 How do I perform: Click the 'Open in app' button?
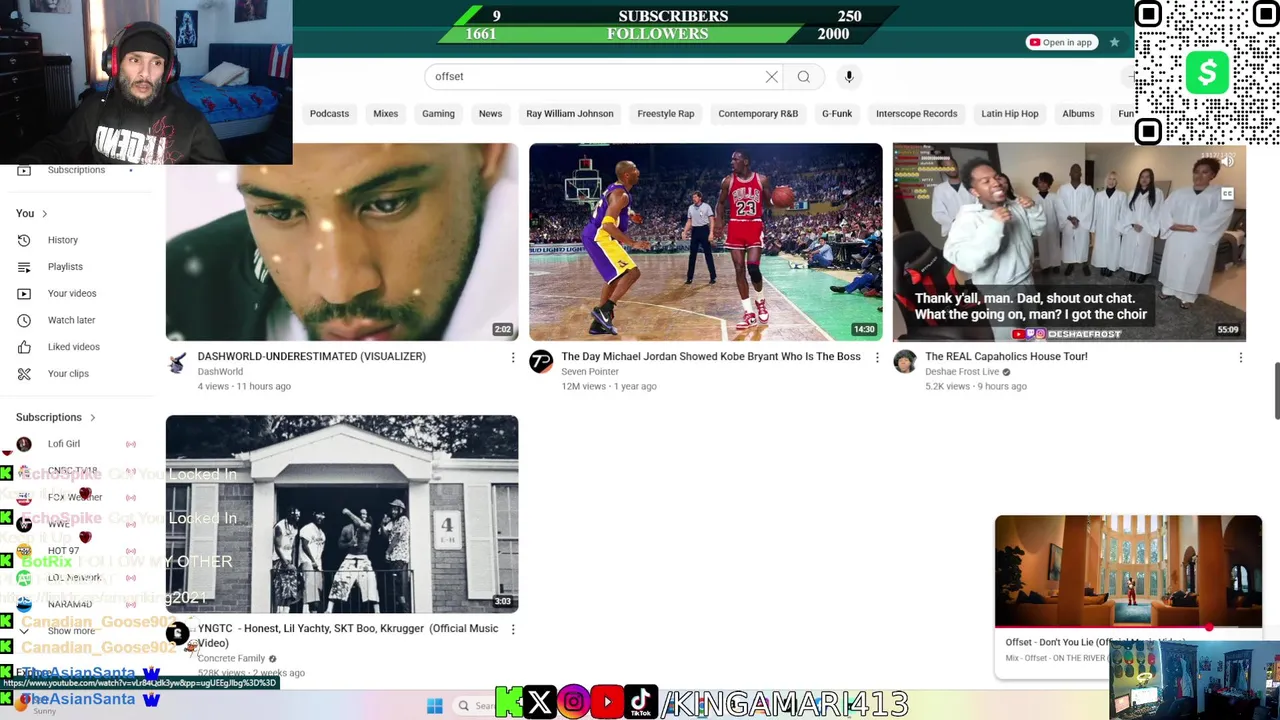tap(1061, 42)
